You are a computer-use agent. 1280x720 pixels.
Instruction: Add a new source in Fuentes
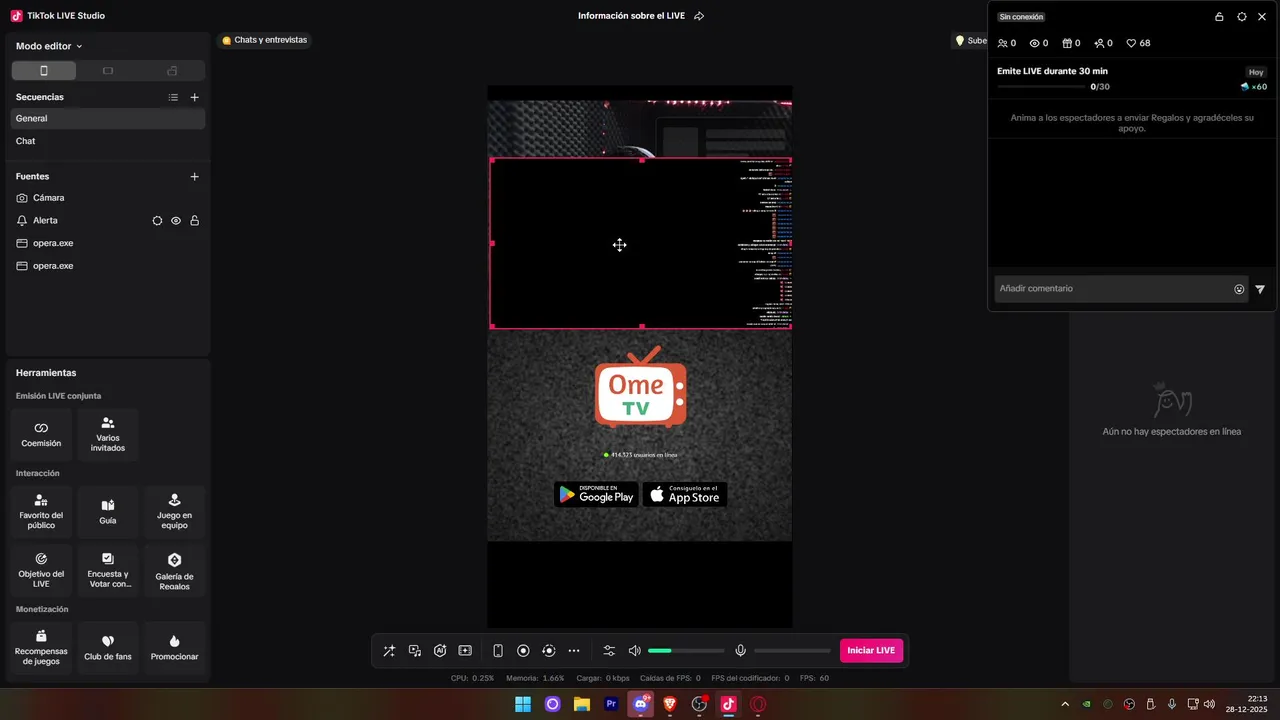click(x=195, y=176)
